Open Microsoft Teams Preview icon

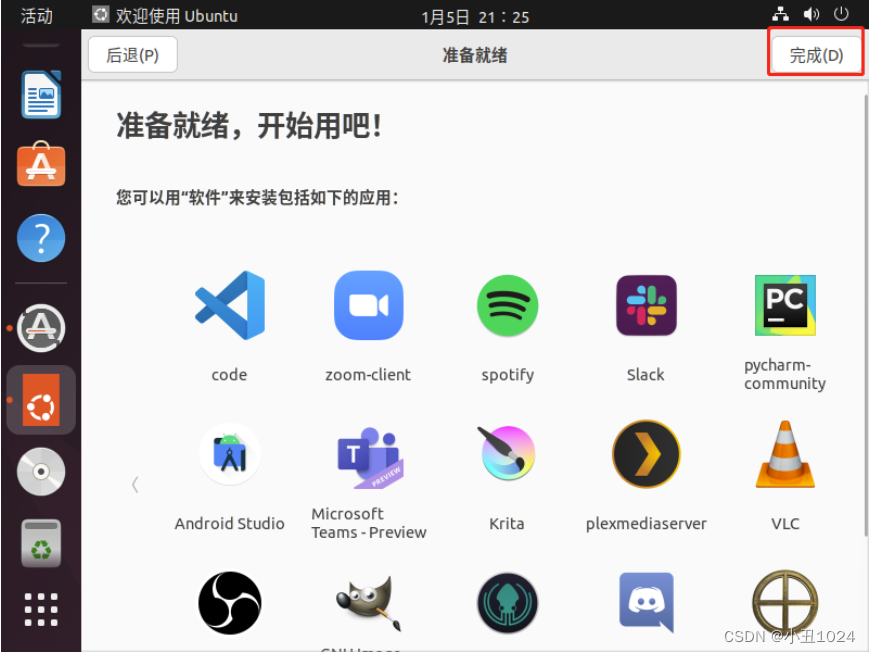pyautogui.click(x=369, y=457)
